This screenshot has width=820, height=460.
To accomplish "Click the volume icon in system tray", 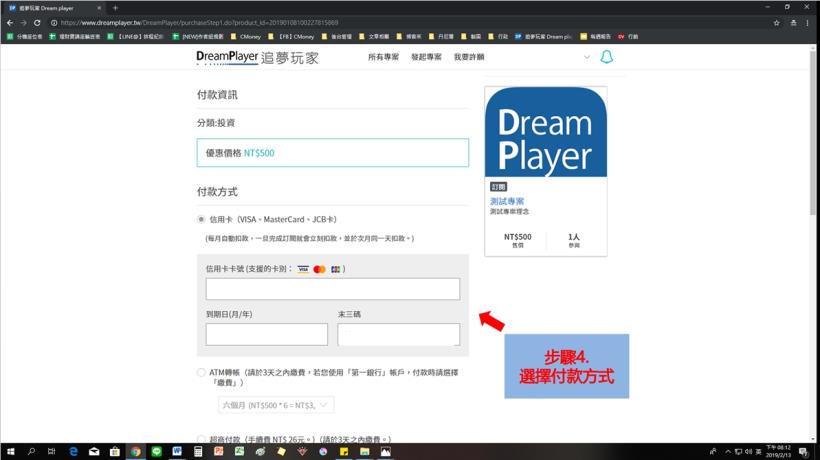I will [748, 452].
